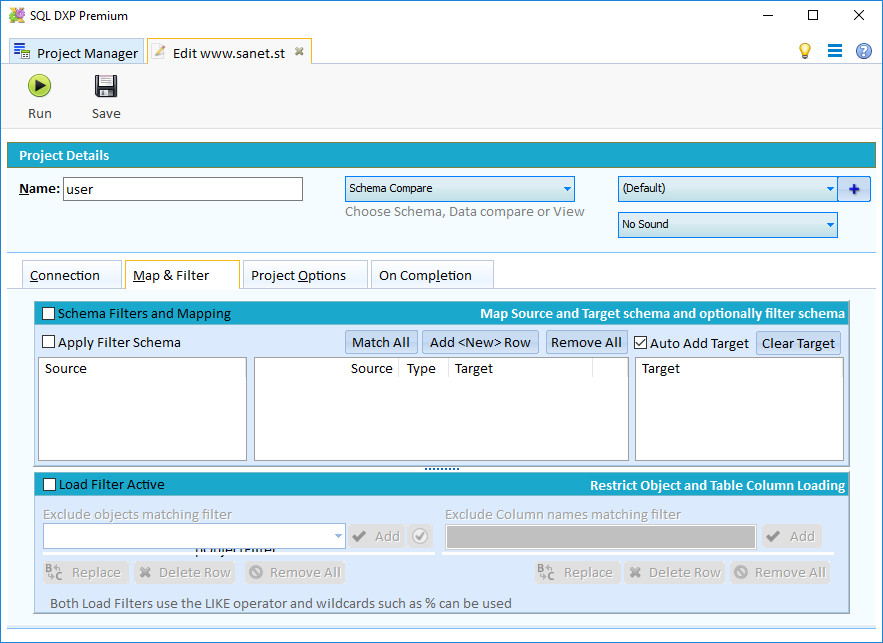Click the lightbulb tips icon
Image resolution: width=883 pixels, height=643 pixels.
[805, 50]
